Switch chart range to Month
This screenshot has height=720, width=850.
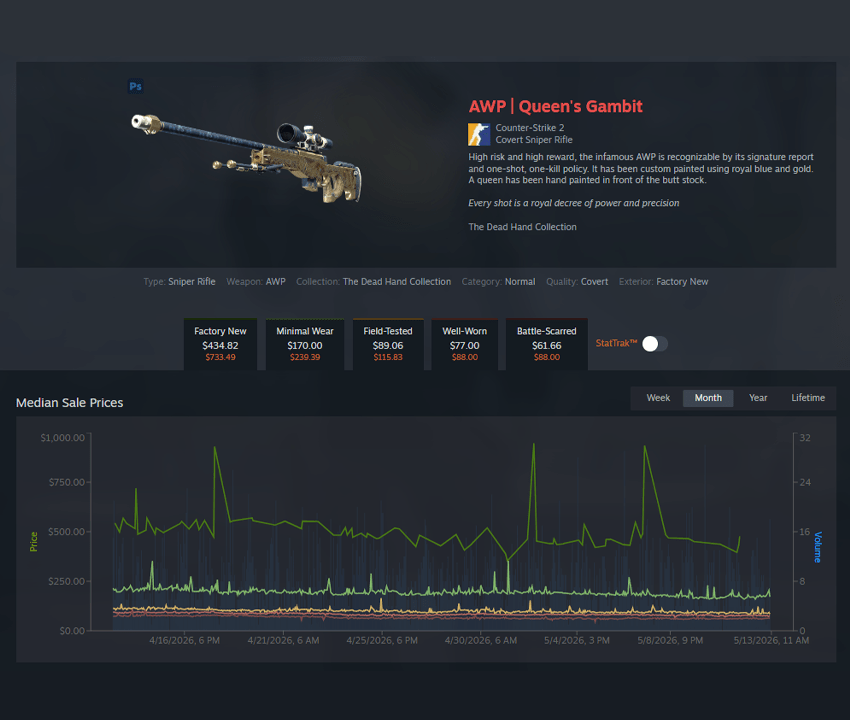coord(708,398)
